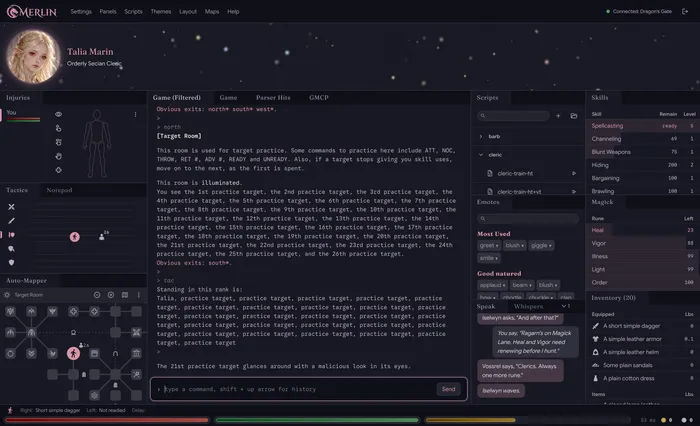
Task: Open Auto-Mapper three-dot options menu
Action: (x=138, y=295)
